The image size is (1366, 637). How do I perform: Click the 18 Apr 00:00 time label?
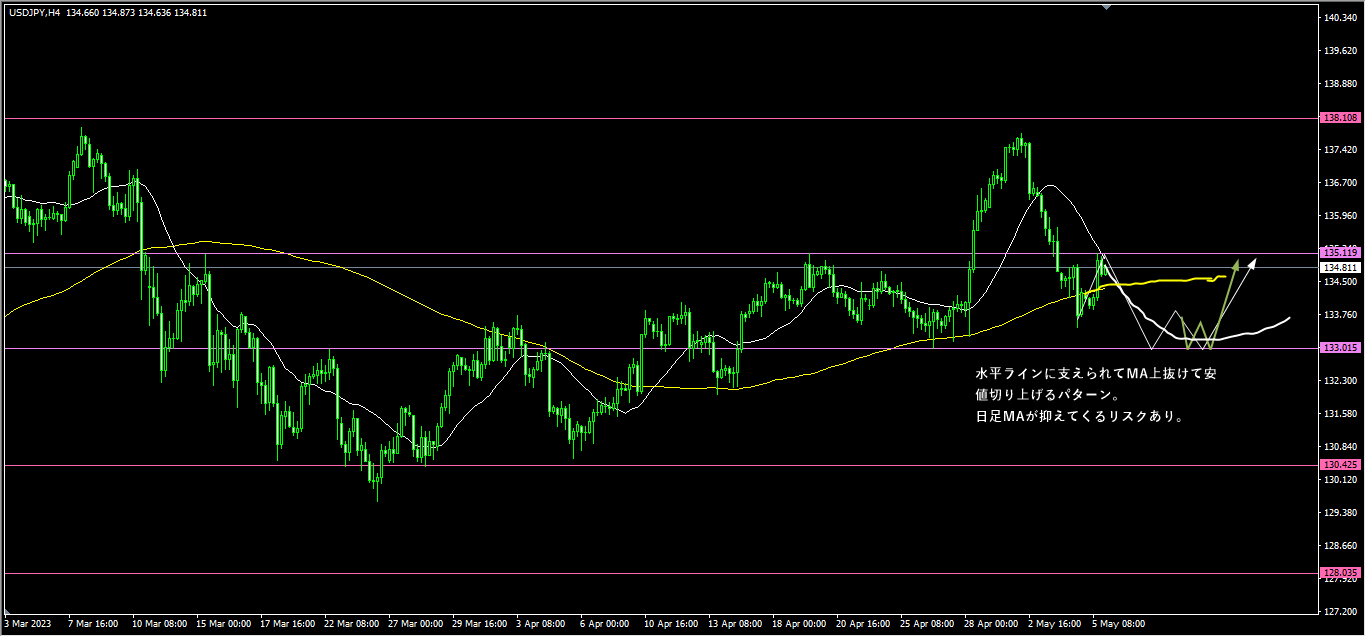click(797, 623)
